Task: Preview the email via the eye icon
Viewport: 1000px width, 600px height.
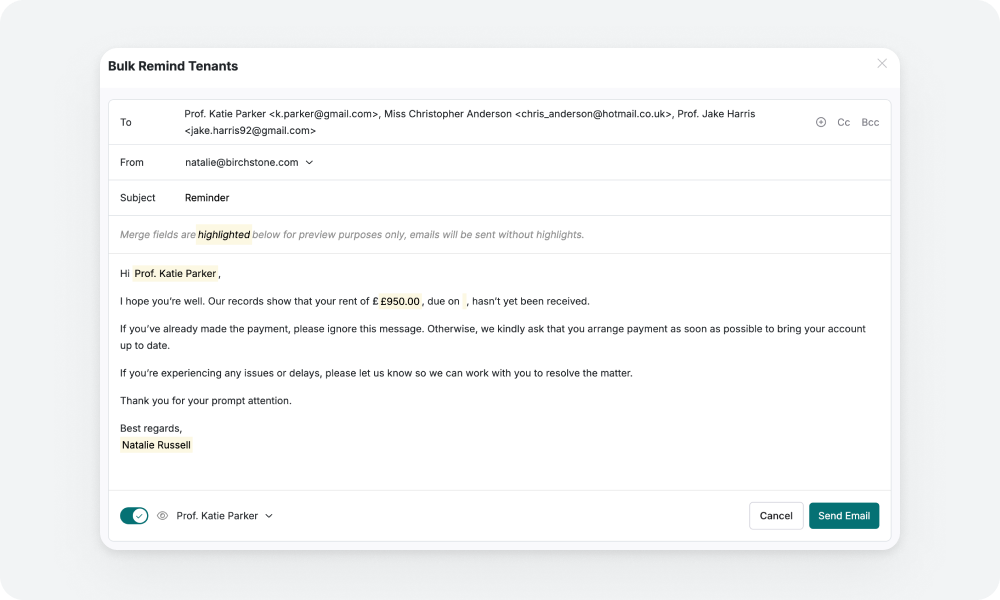Action: coord(161,515)
